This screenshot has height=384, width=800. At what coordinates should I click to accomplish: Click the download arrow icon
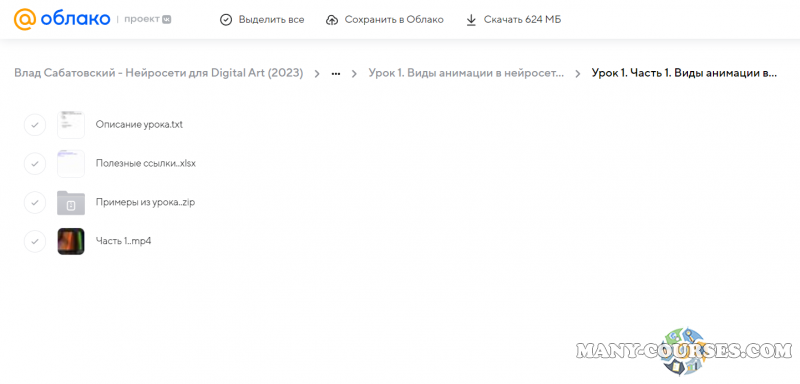[x=471, y=20]
